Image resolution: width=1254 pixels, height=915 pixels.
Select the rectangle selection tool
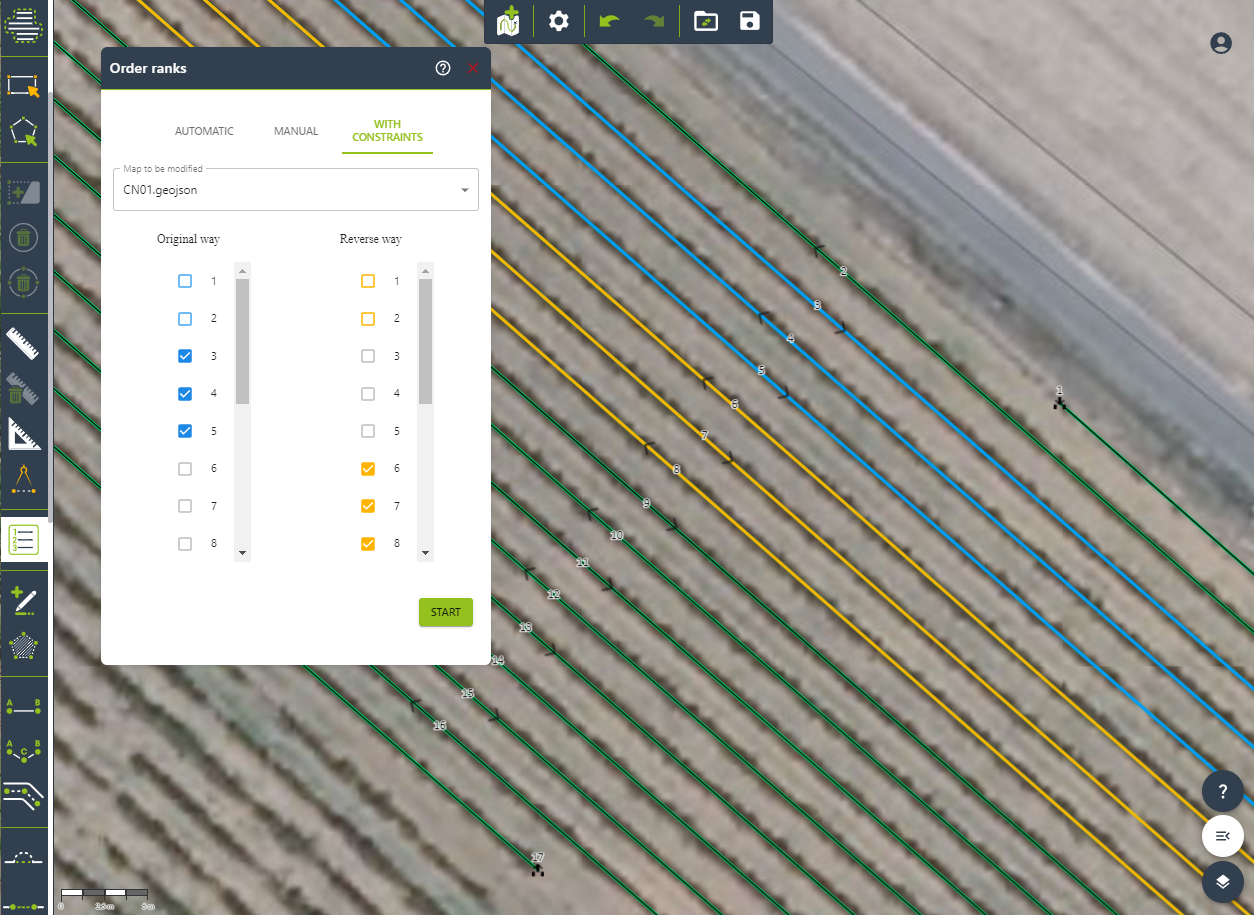pos(23,85)
